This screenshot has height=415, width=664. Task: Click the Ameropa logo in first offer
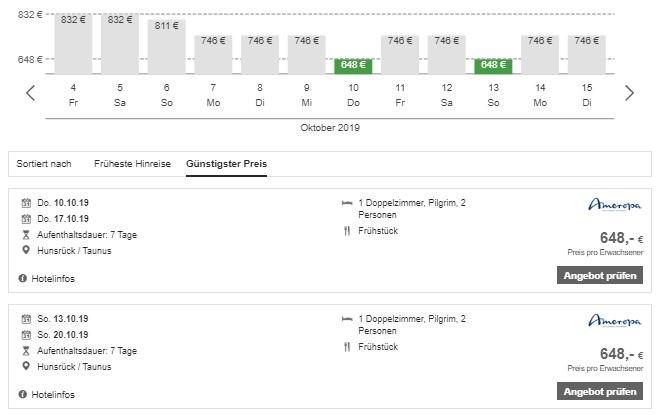click(613, 206)
